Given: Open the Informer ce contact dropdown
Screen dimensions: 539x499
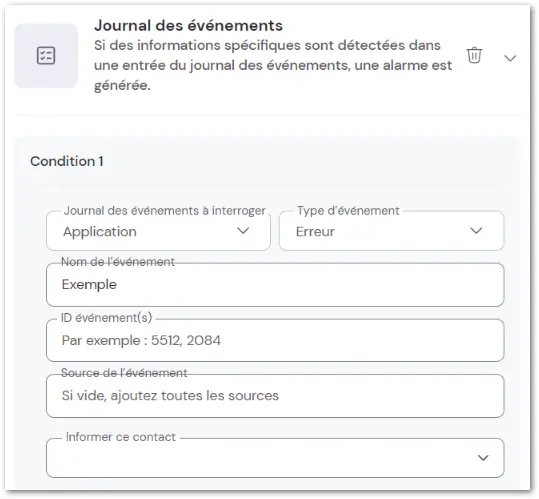Looking at the screenshot, I should click(275, 458).
